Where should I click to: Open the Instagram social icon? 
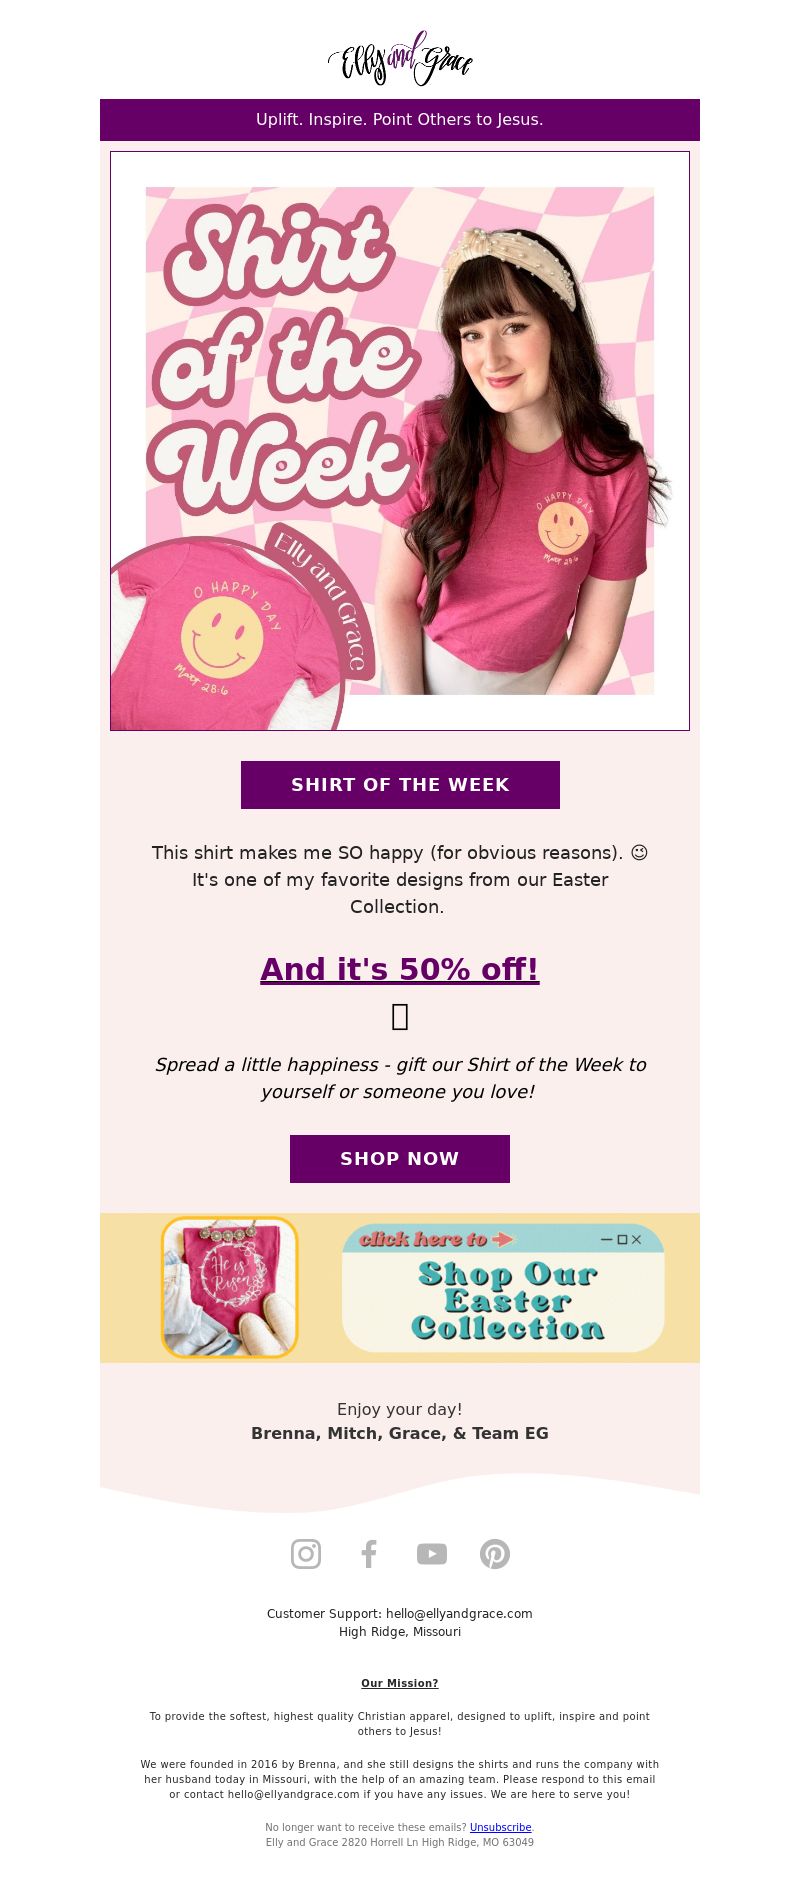pyautogui.click(x=306, y=1554)
